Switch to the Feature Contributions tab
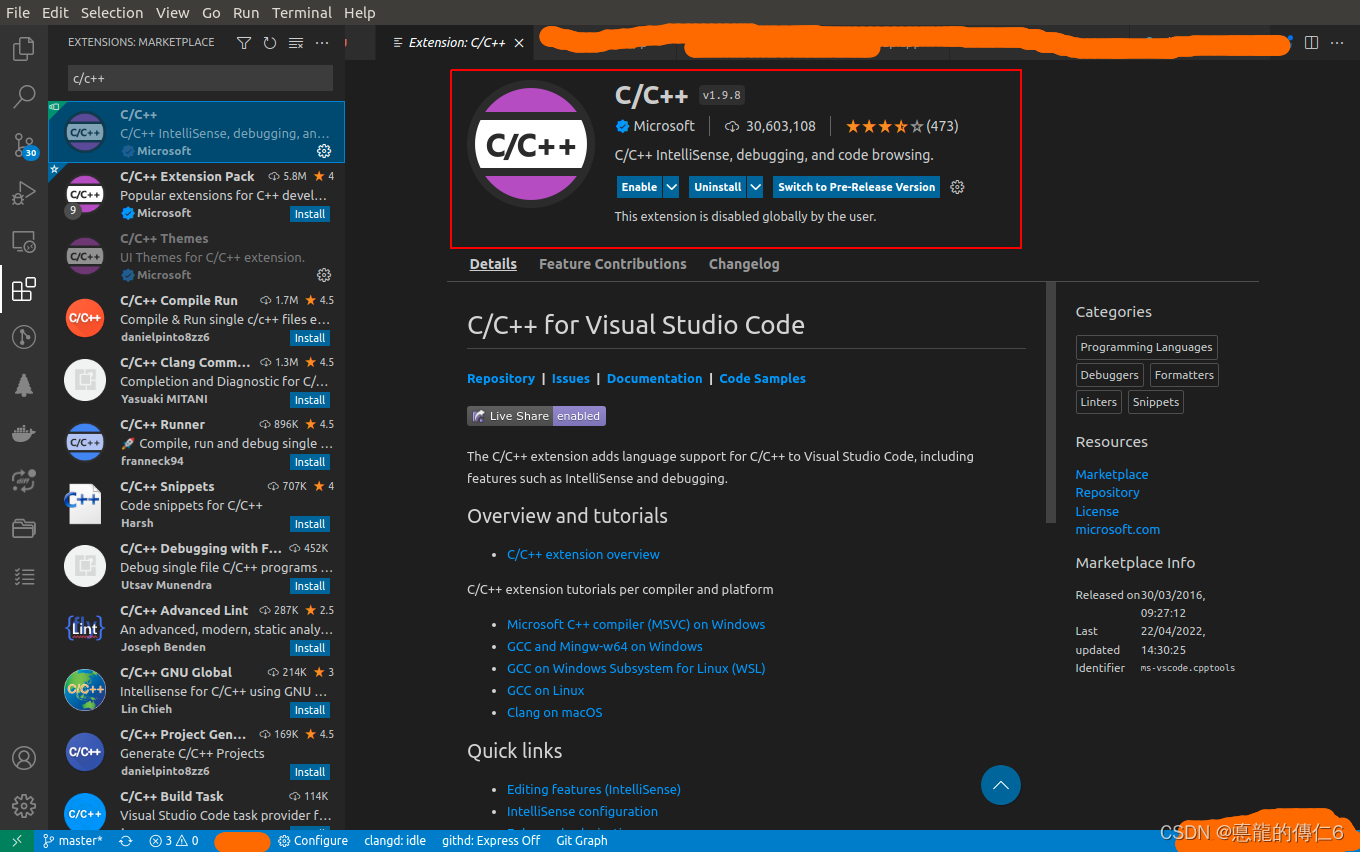The image size is (1360, 852). coord(613,264)
